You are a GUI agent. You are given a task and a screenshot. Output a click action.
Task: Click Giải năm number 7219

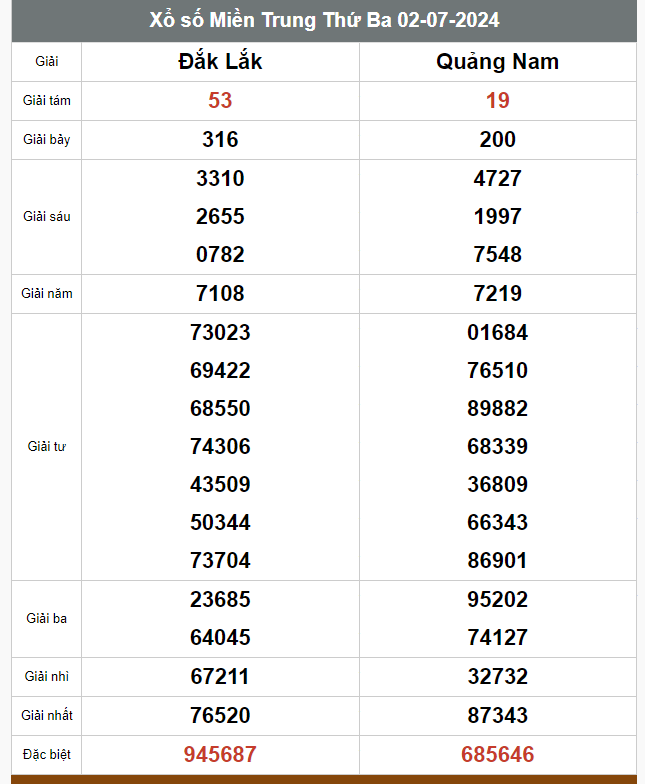(498, 294)
